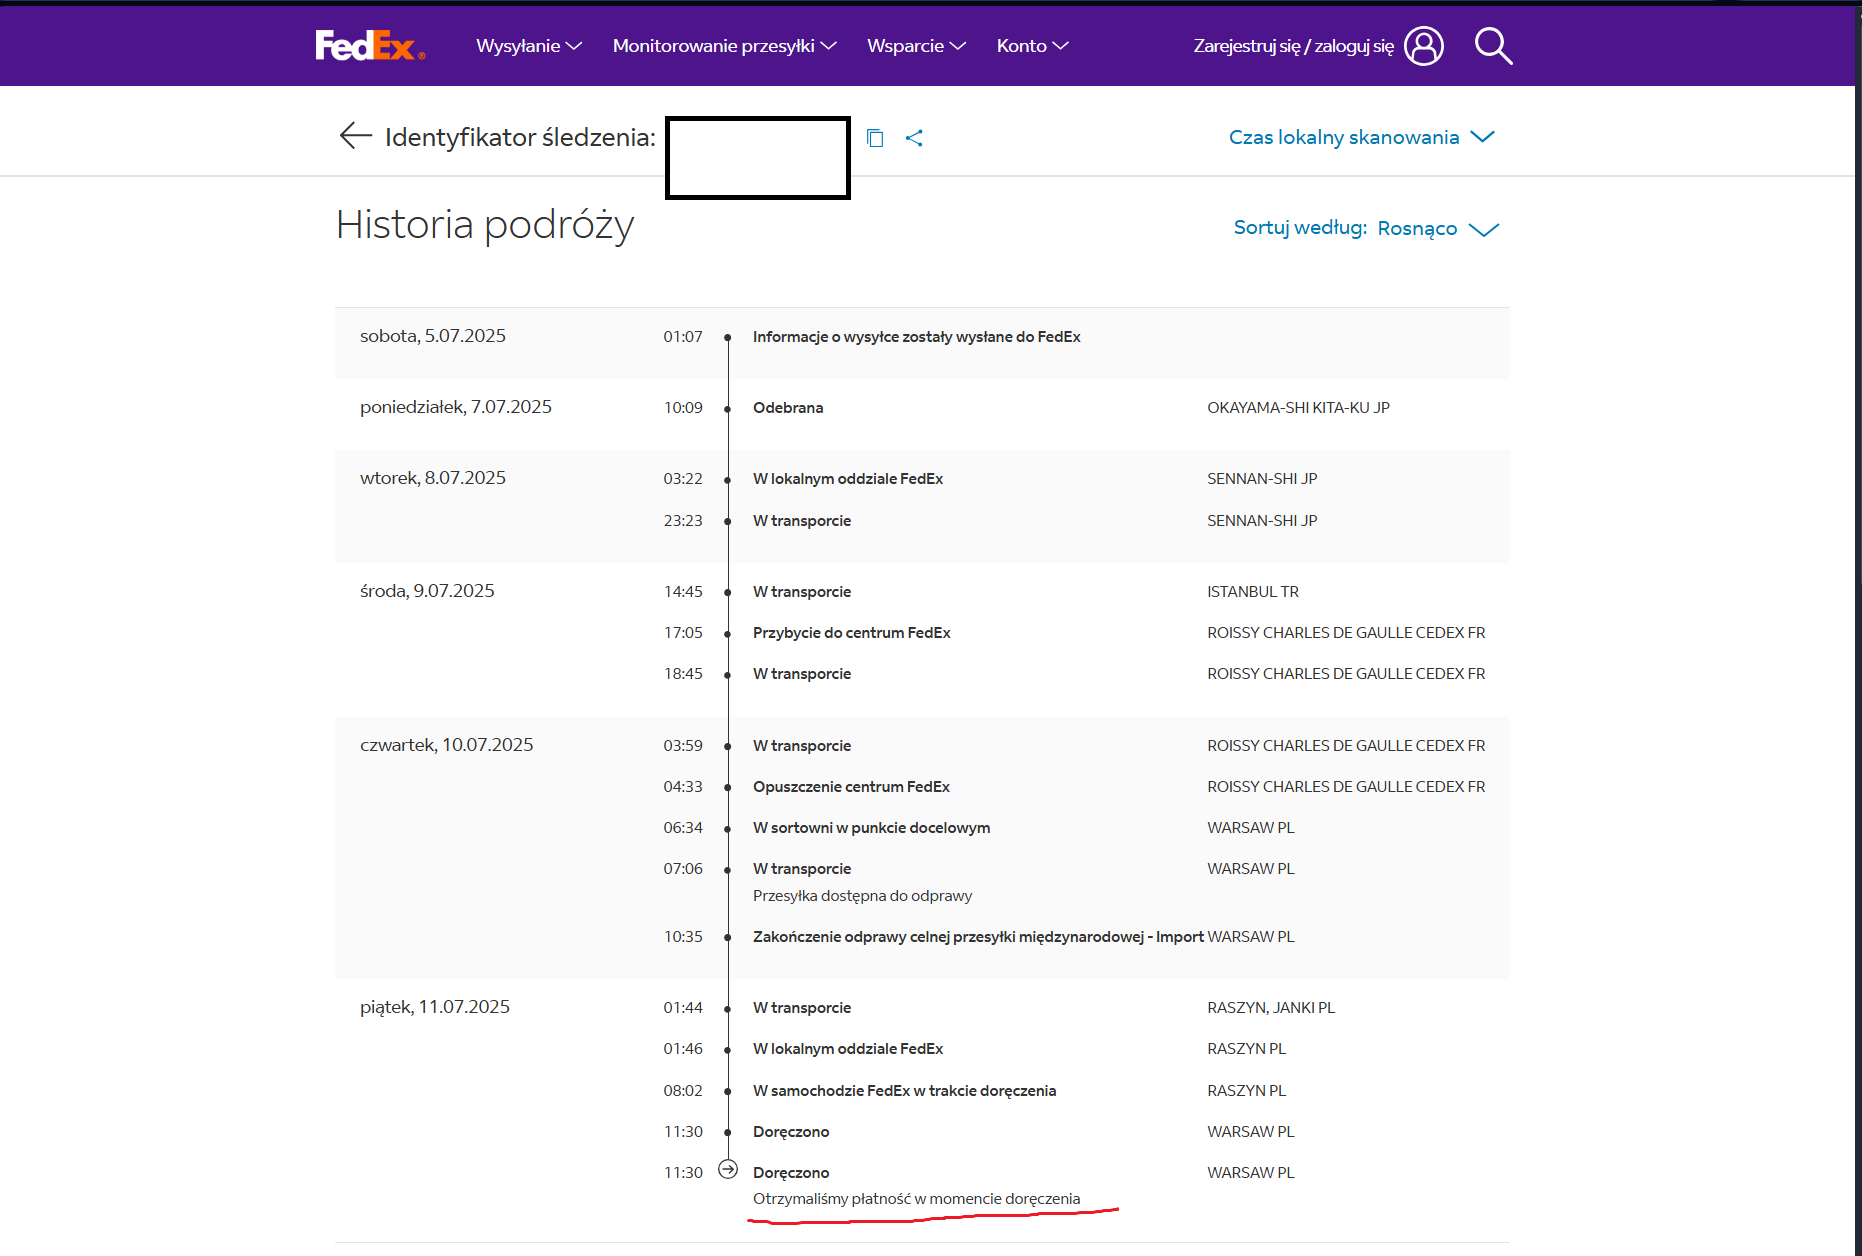Copy the tracking number with copy icon
This screenshot has height=1256, width=1862.
coord(875,138)
